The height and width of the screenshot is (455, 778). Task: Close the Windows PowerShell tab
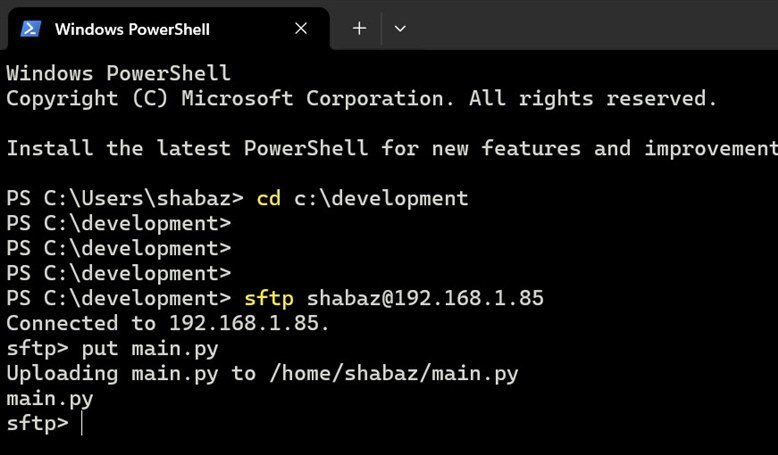[x=301, y=29]
